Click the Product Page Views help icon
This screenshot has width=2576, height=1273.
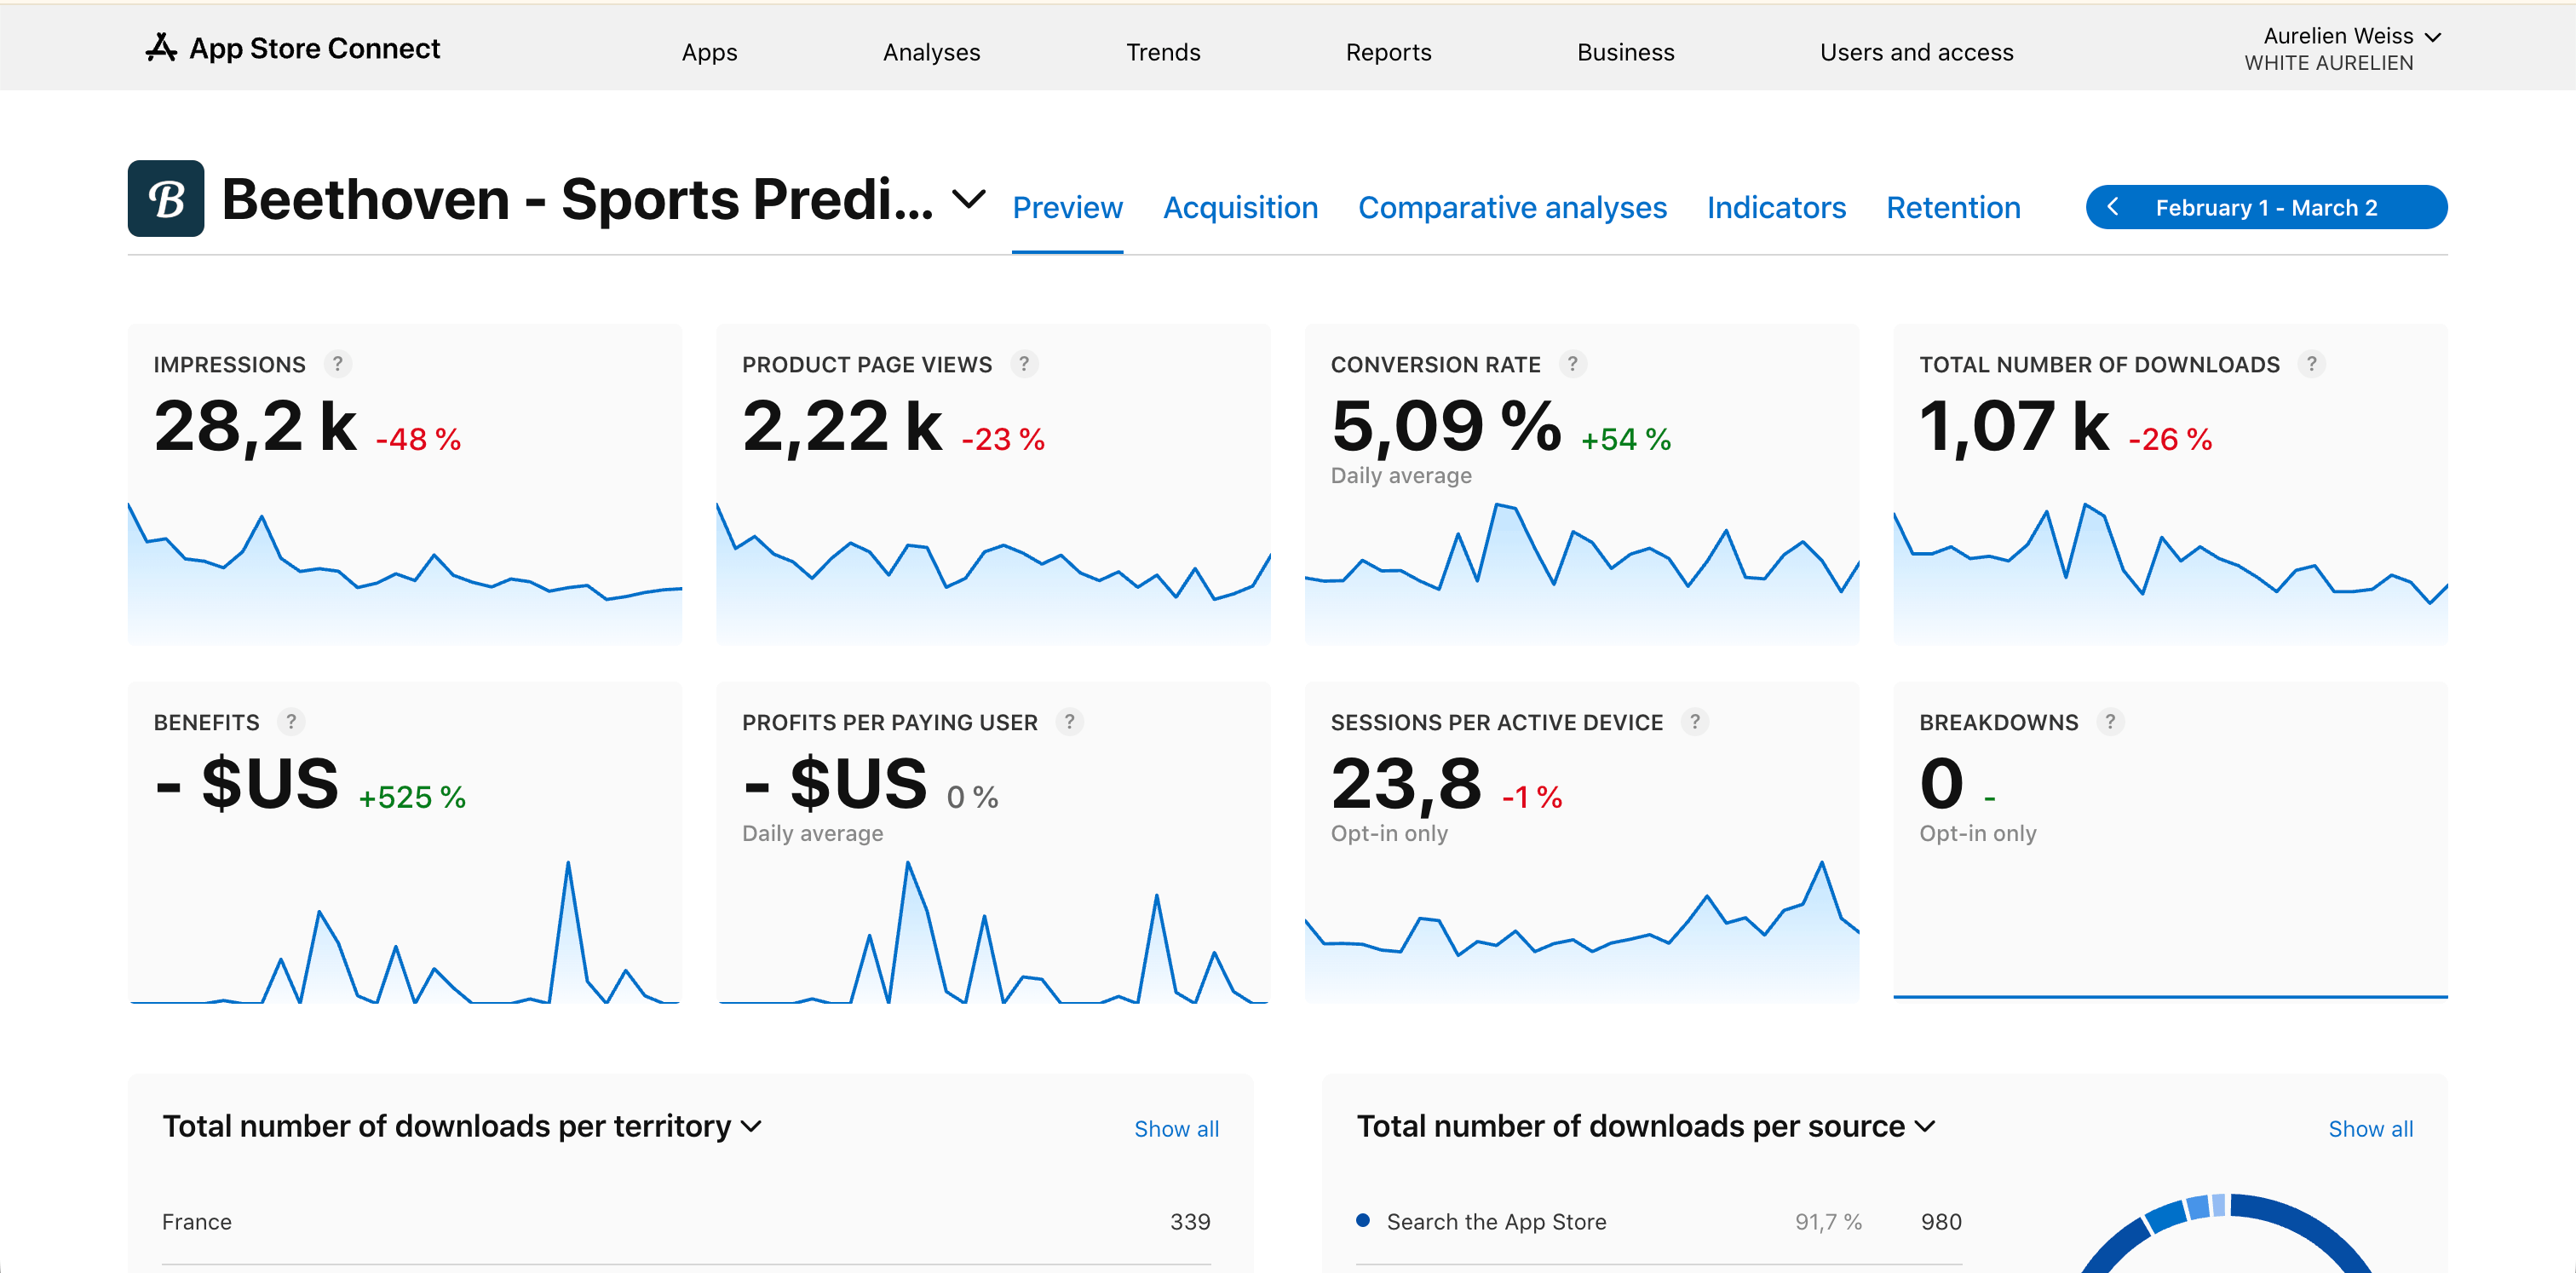tap(1025, 364)
